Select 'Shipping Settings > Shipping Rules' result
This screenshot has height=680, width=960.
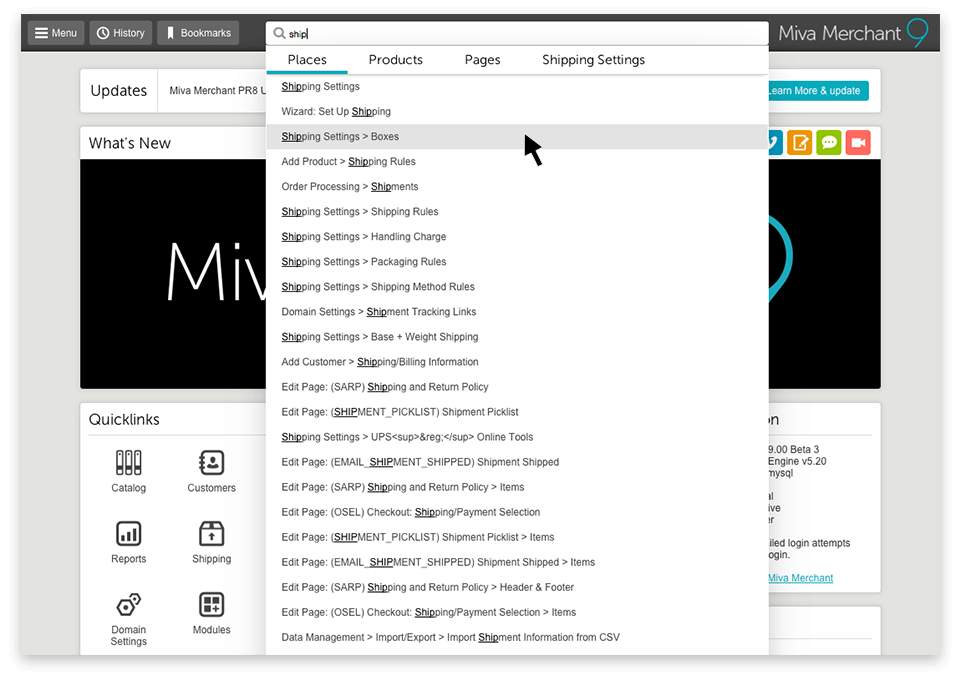coord(517,212)
